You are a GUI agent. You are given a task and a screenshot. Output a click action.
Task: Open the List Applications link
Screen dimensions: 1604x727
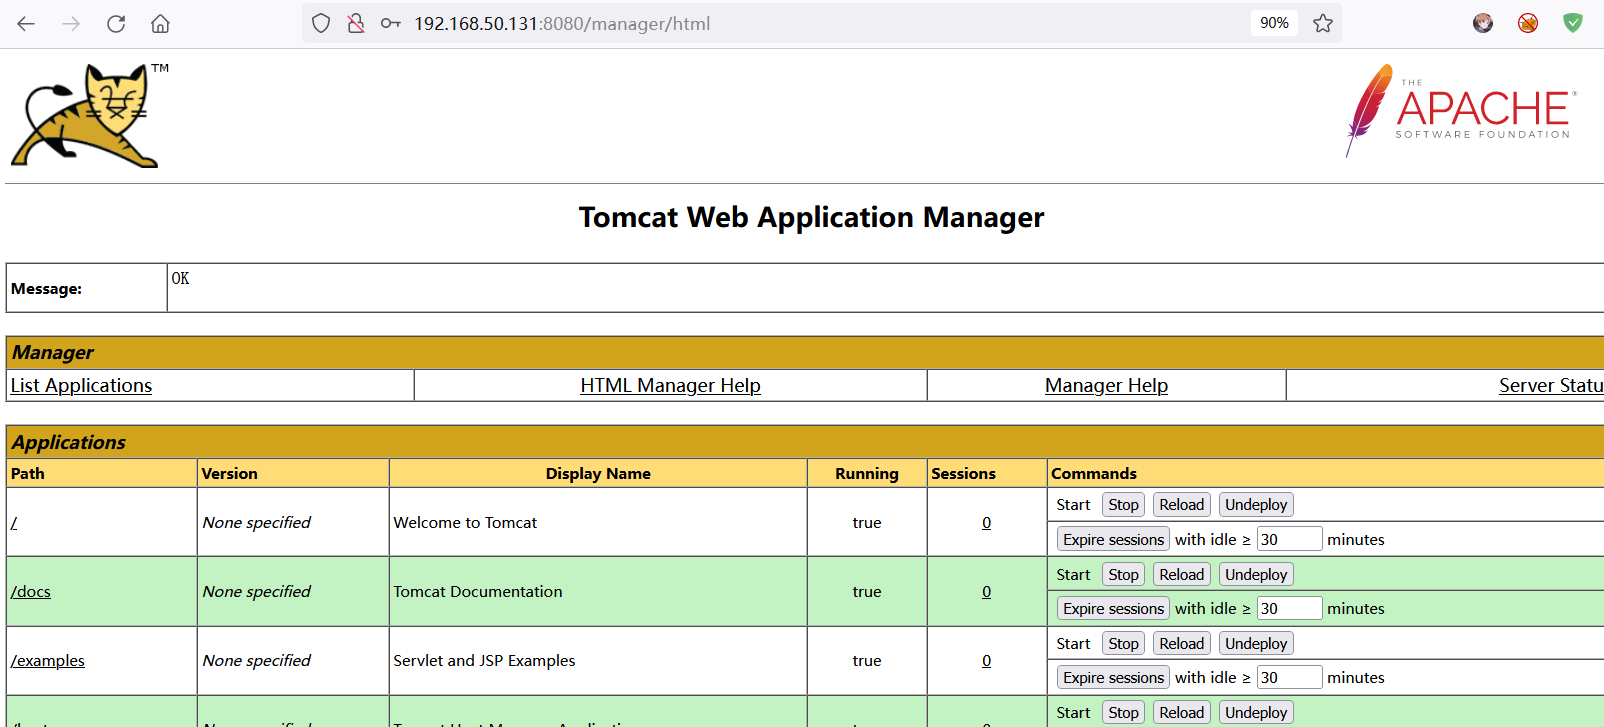[81, 385]
